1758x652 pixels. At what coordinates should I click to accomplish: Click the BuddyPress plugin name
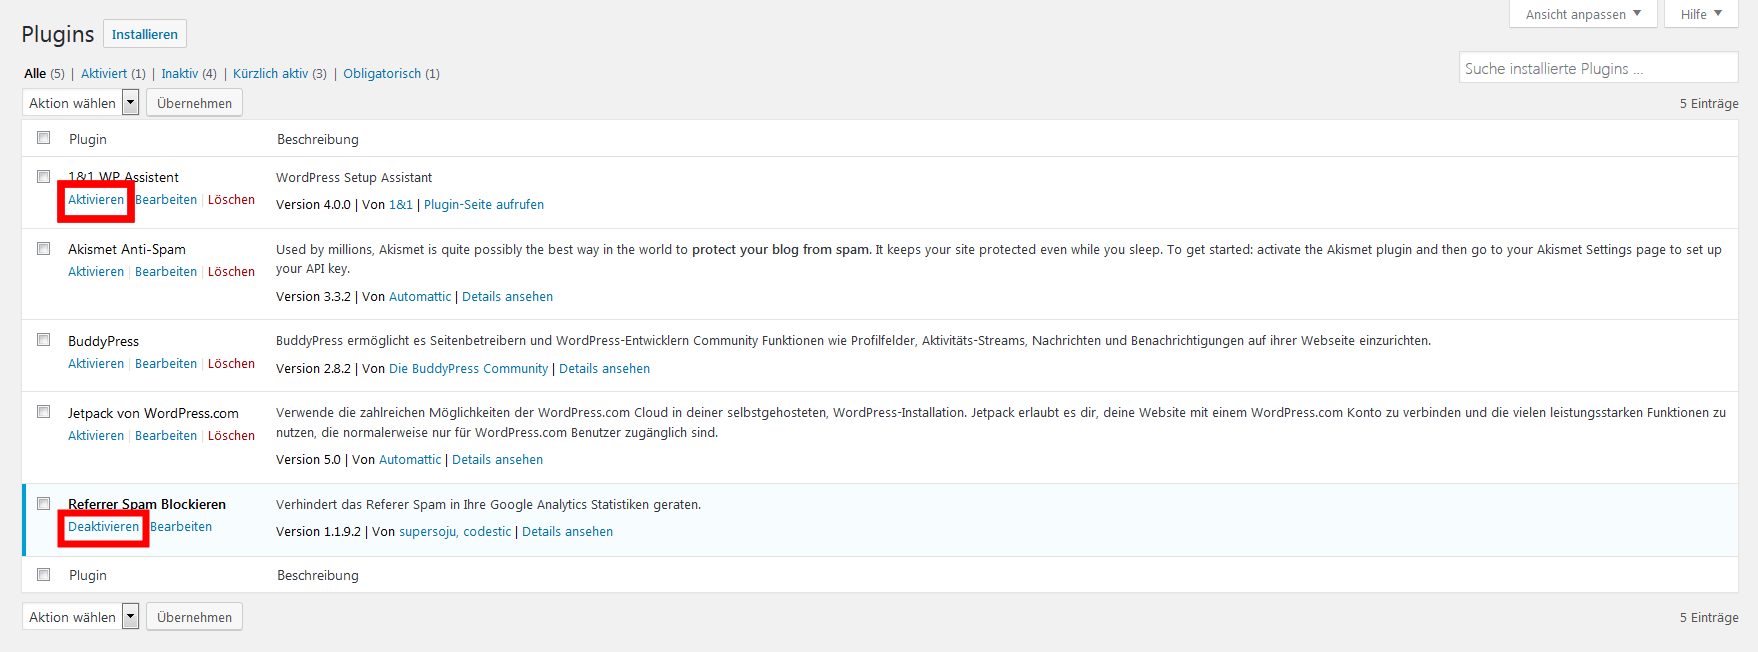click(103, 341)
